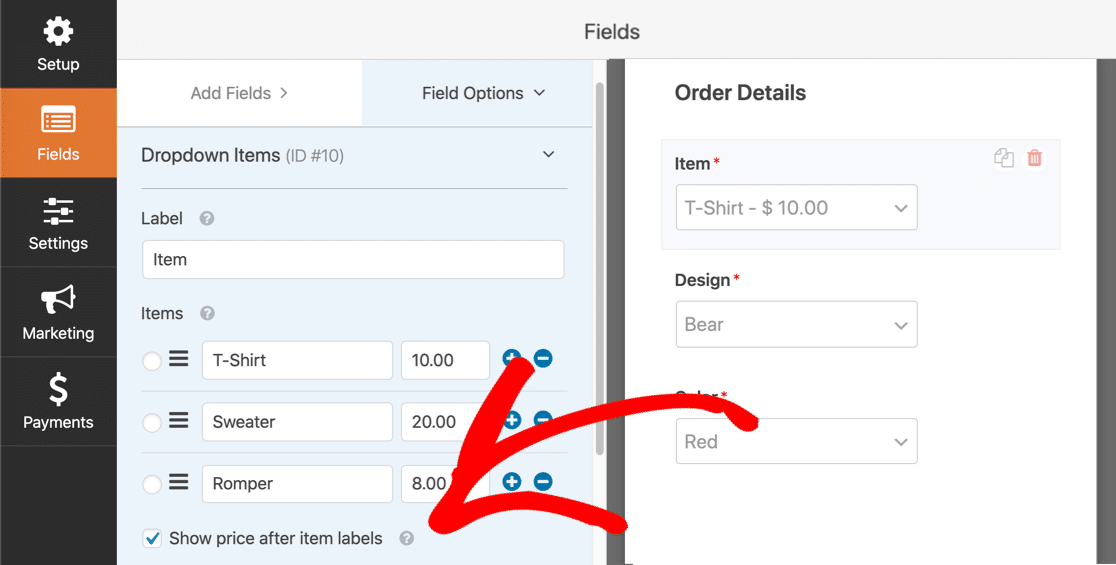Open the Item T-Shirt price dropdown
The image size is (1116, 565).
796,208
